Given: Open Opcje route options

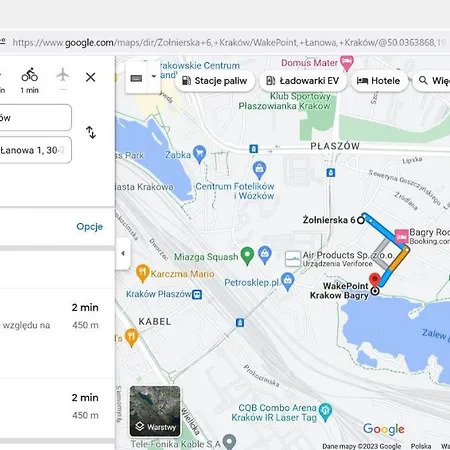Looking at the screenshot, I should tap(89, 227).
